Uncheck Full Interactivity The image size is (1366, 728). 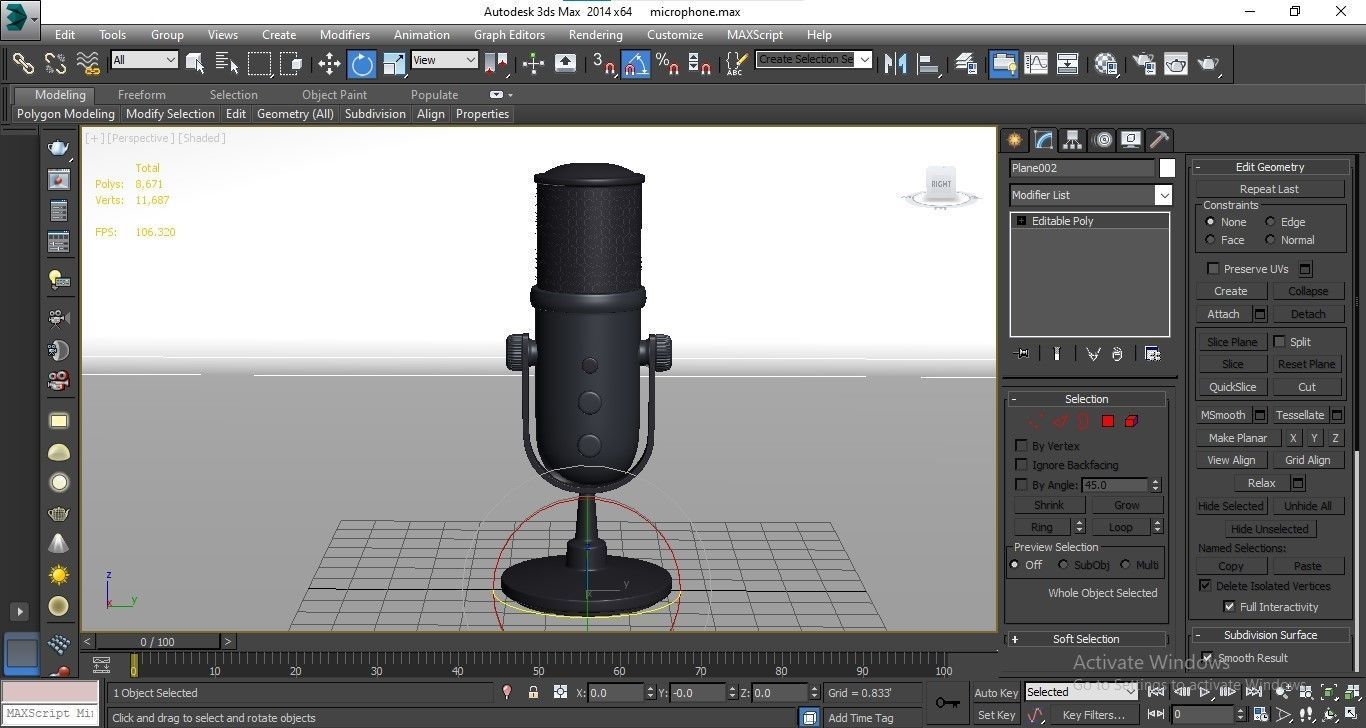click(x=1229, y=607)
